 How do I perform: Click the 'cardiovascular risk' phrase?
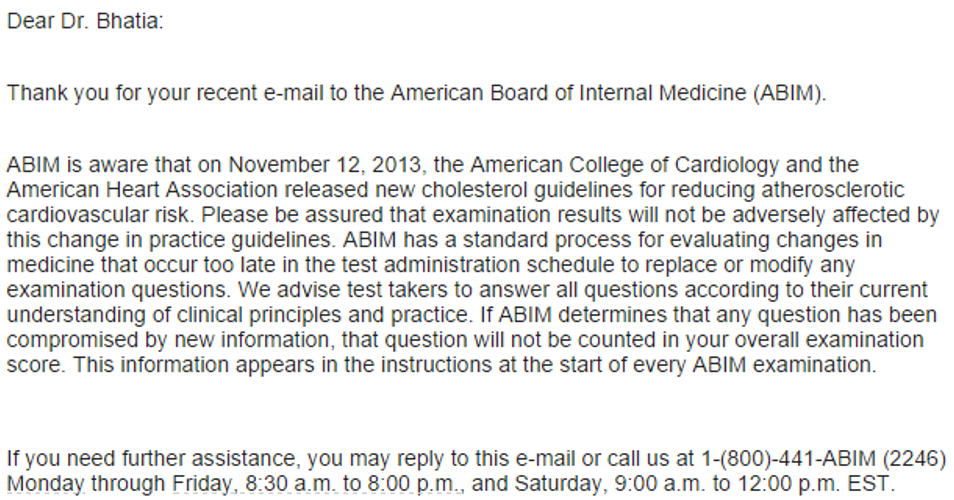tap(100, 215)
